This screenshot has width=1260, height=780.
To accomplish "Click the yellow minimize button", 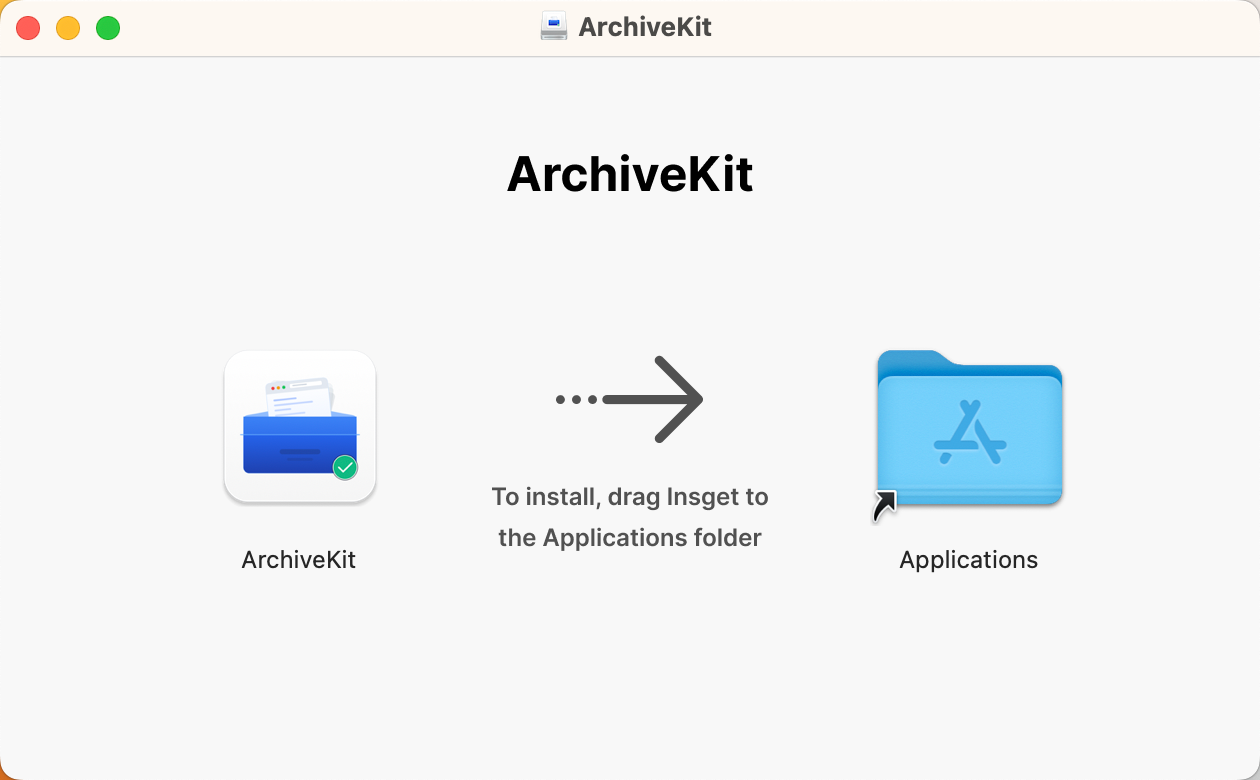I will tap(68, 28).
